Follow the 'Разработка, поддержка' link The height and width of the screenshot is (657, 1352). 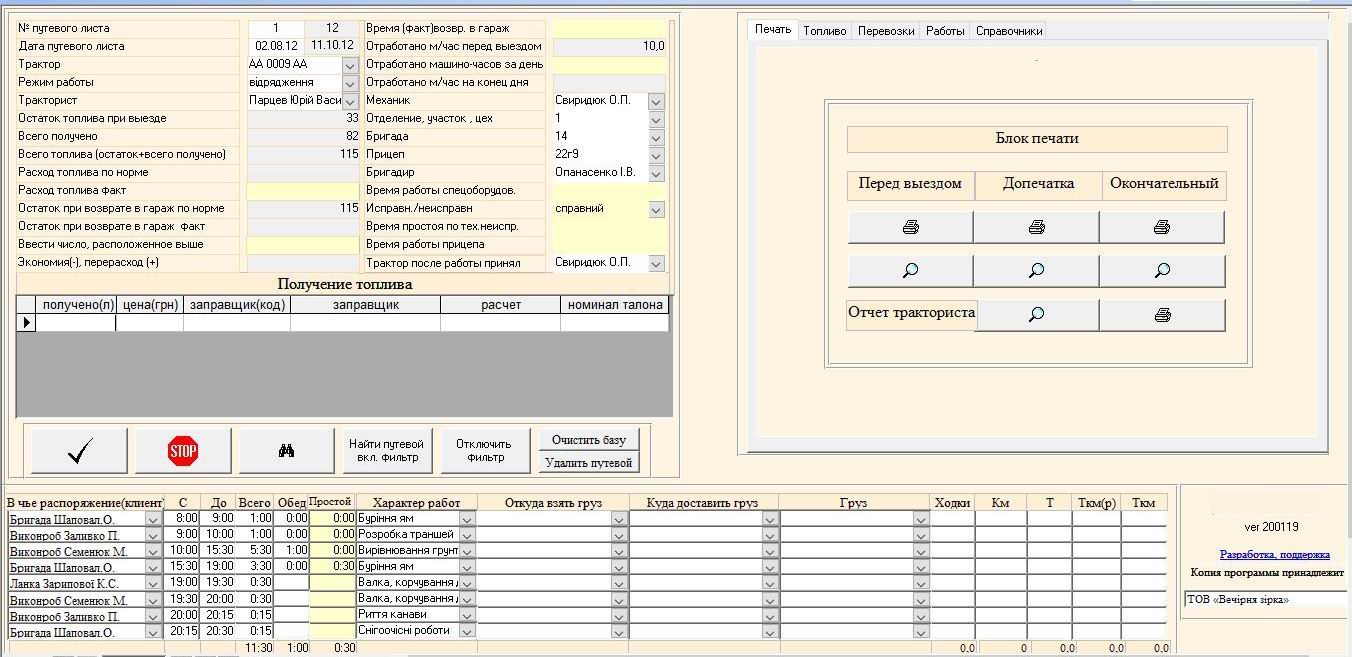click(x=1275, y=554)
